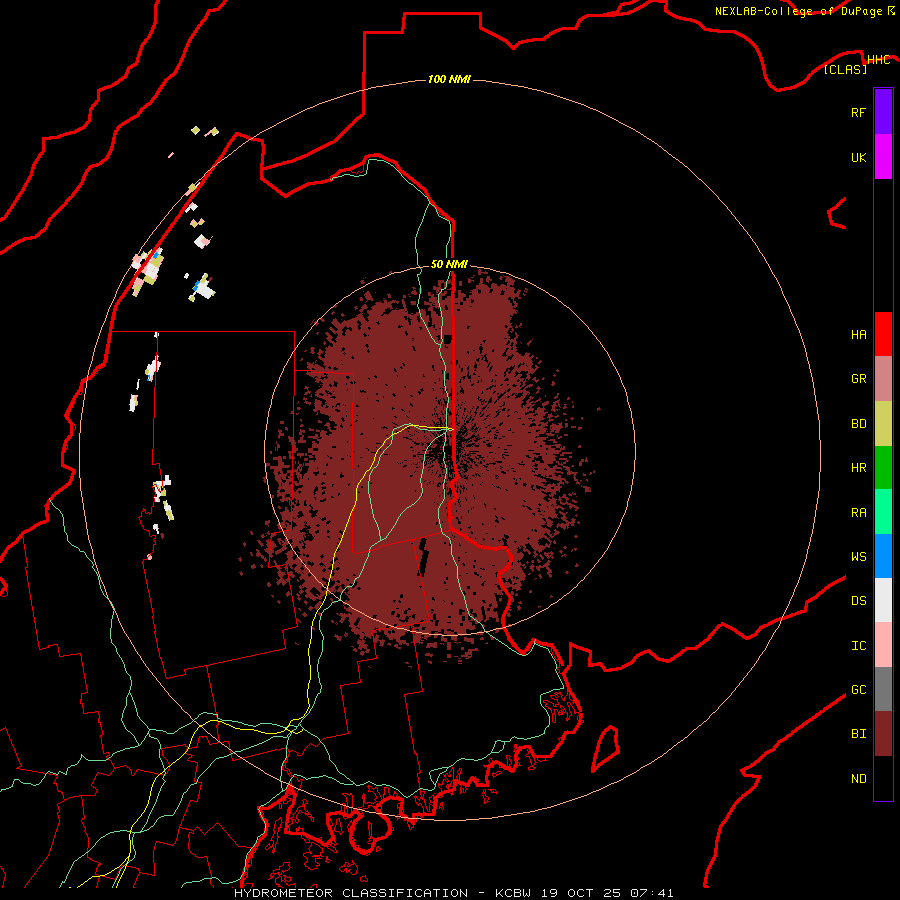Click the KCBW radar site identifier
Screen dimensions: 900x900
(x=514, y=893)
